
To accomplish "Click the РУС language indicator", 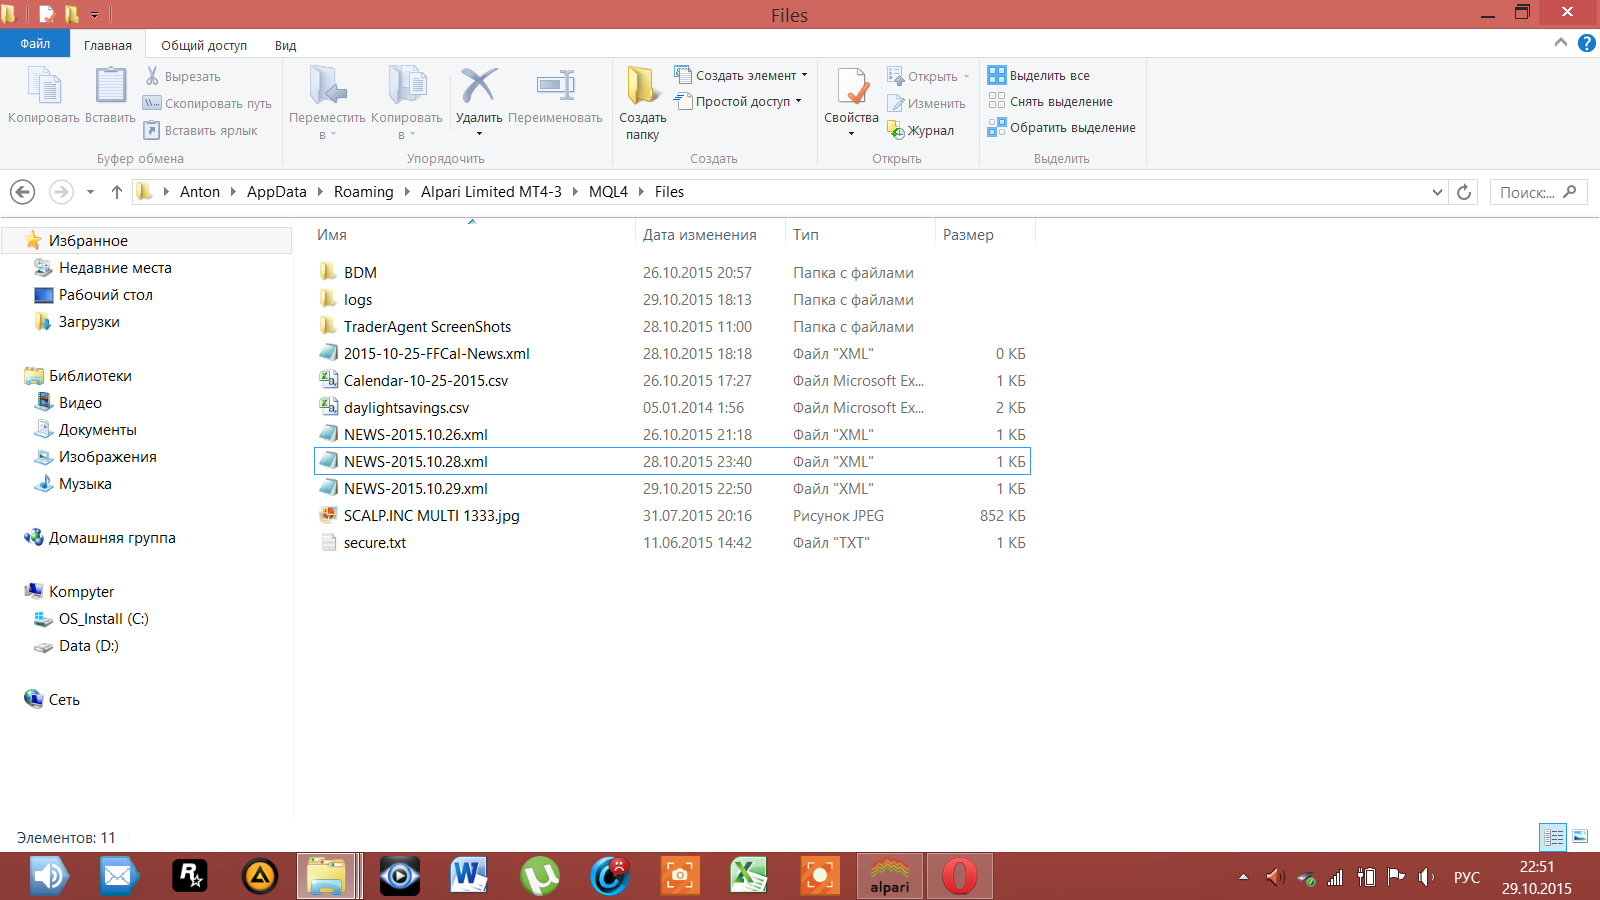I will [x=1467, y=877].
